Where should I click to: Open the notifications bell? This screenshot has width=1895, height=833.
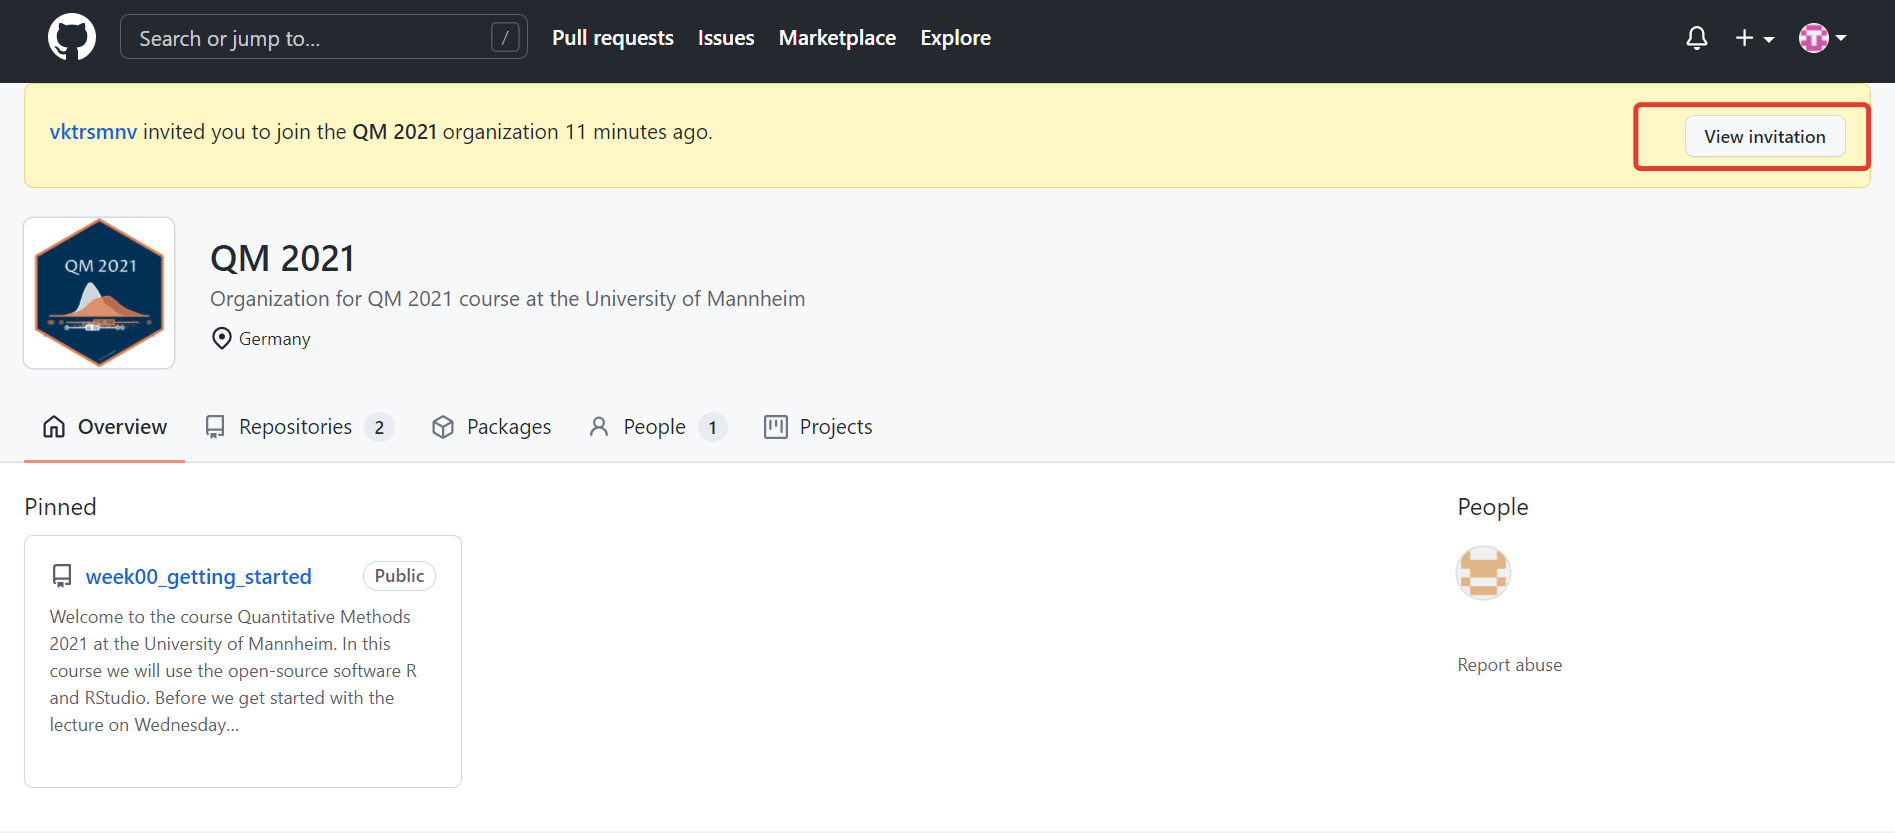pos(1696,38)
